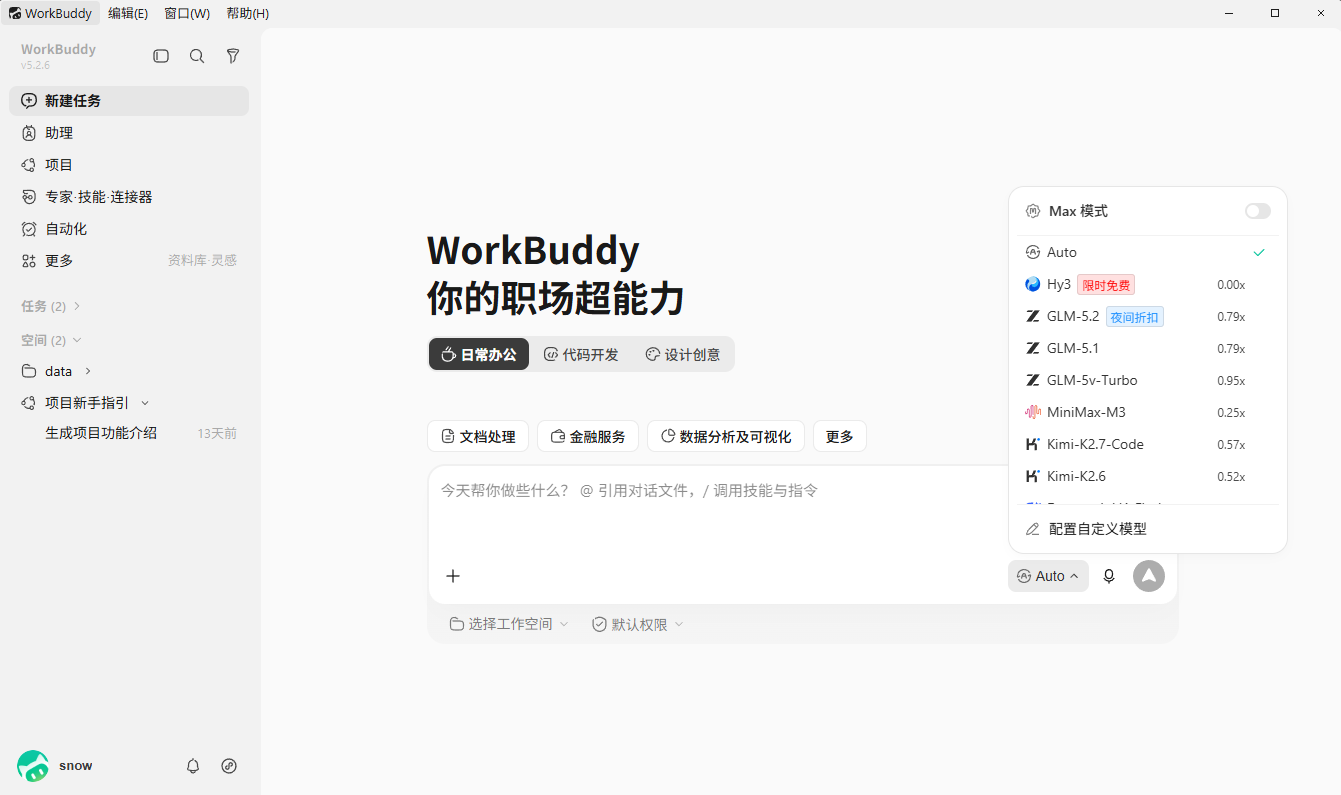Click the link icon beside the bell
This screenshot has width=1341, height=795.
pyautogui.click(x=229, y=766)
